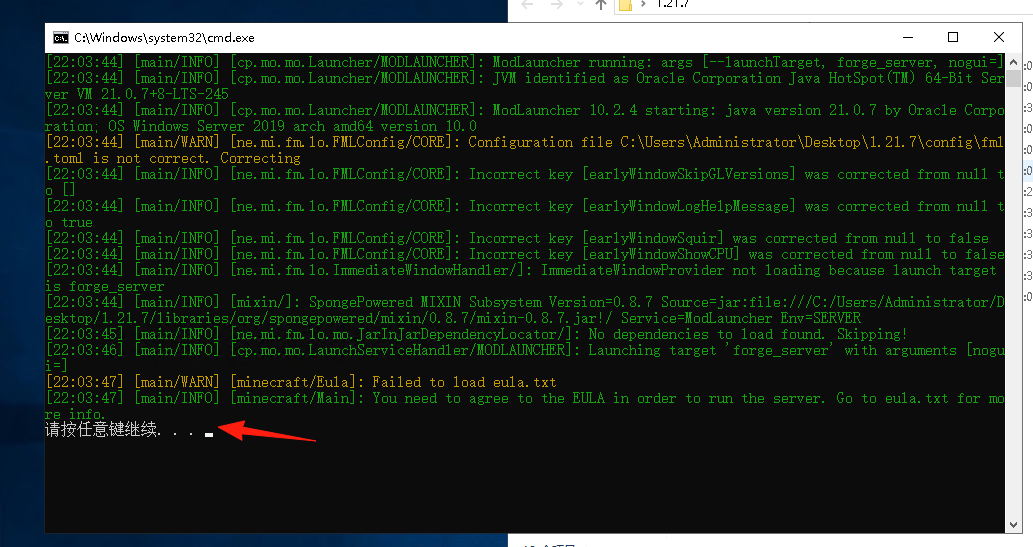The image size is (1033, 547).
Task: Click the folder icon in Explorer address bar
Action: (625, 5)
